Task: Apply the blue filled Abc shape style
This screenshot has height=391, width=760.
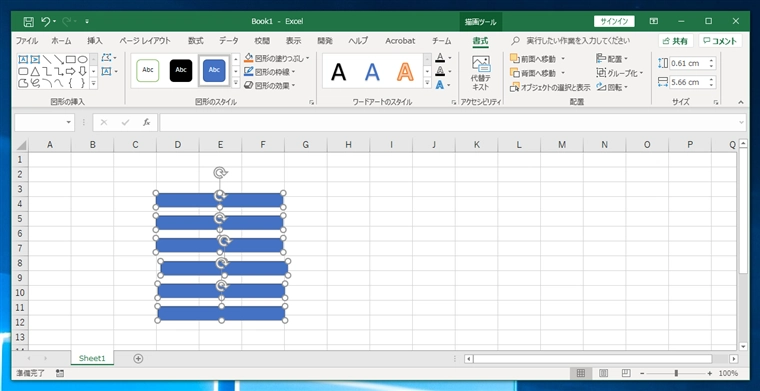Action: pyautogui.click(x=214, y=70)
